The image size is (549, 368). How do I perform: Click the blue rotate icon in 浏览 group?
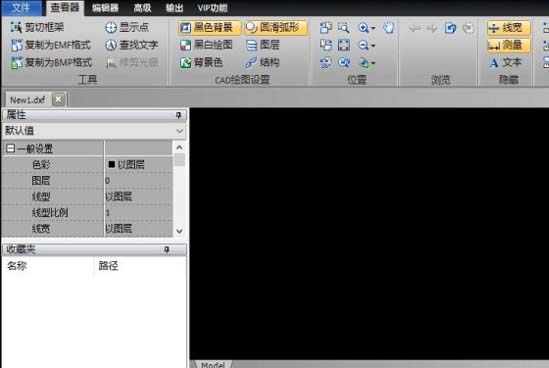click(x=450, y=27)
